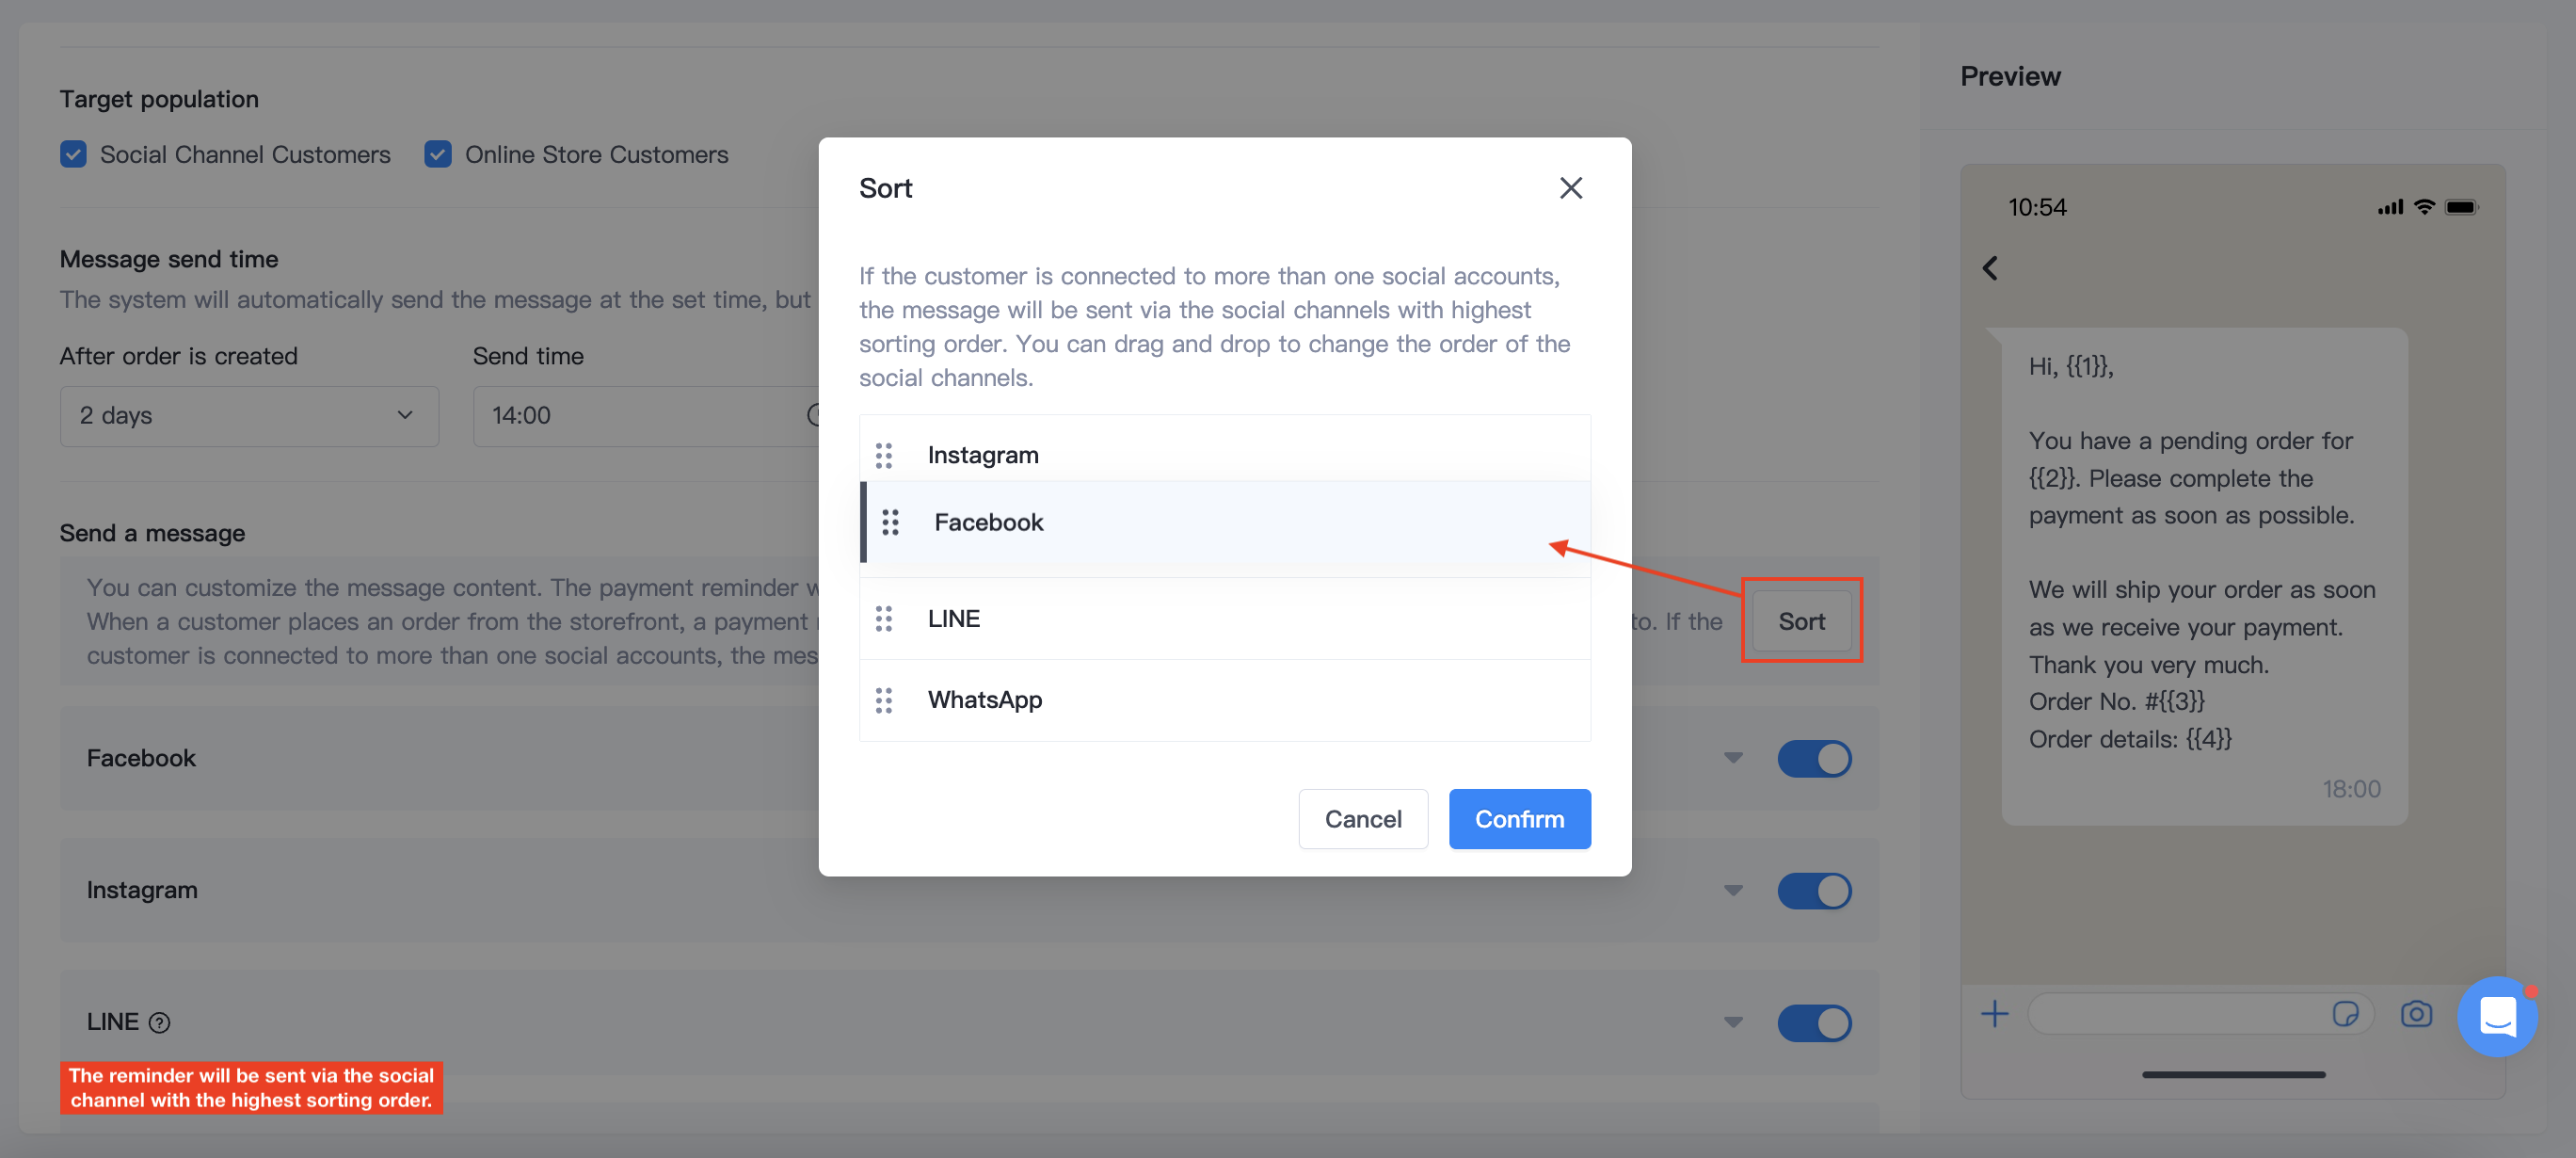
Task: Expand the Instagram channel section
Action: tap(1733, 890)
